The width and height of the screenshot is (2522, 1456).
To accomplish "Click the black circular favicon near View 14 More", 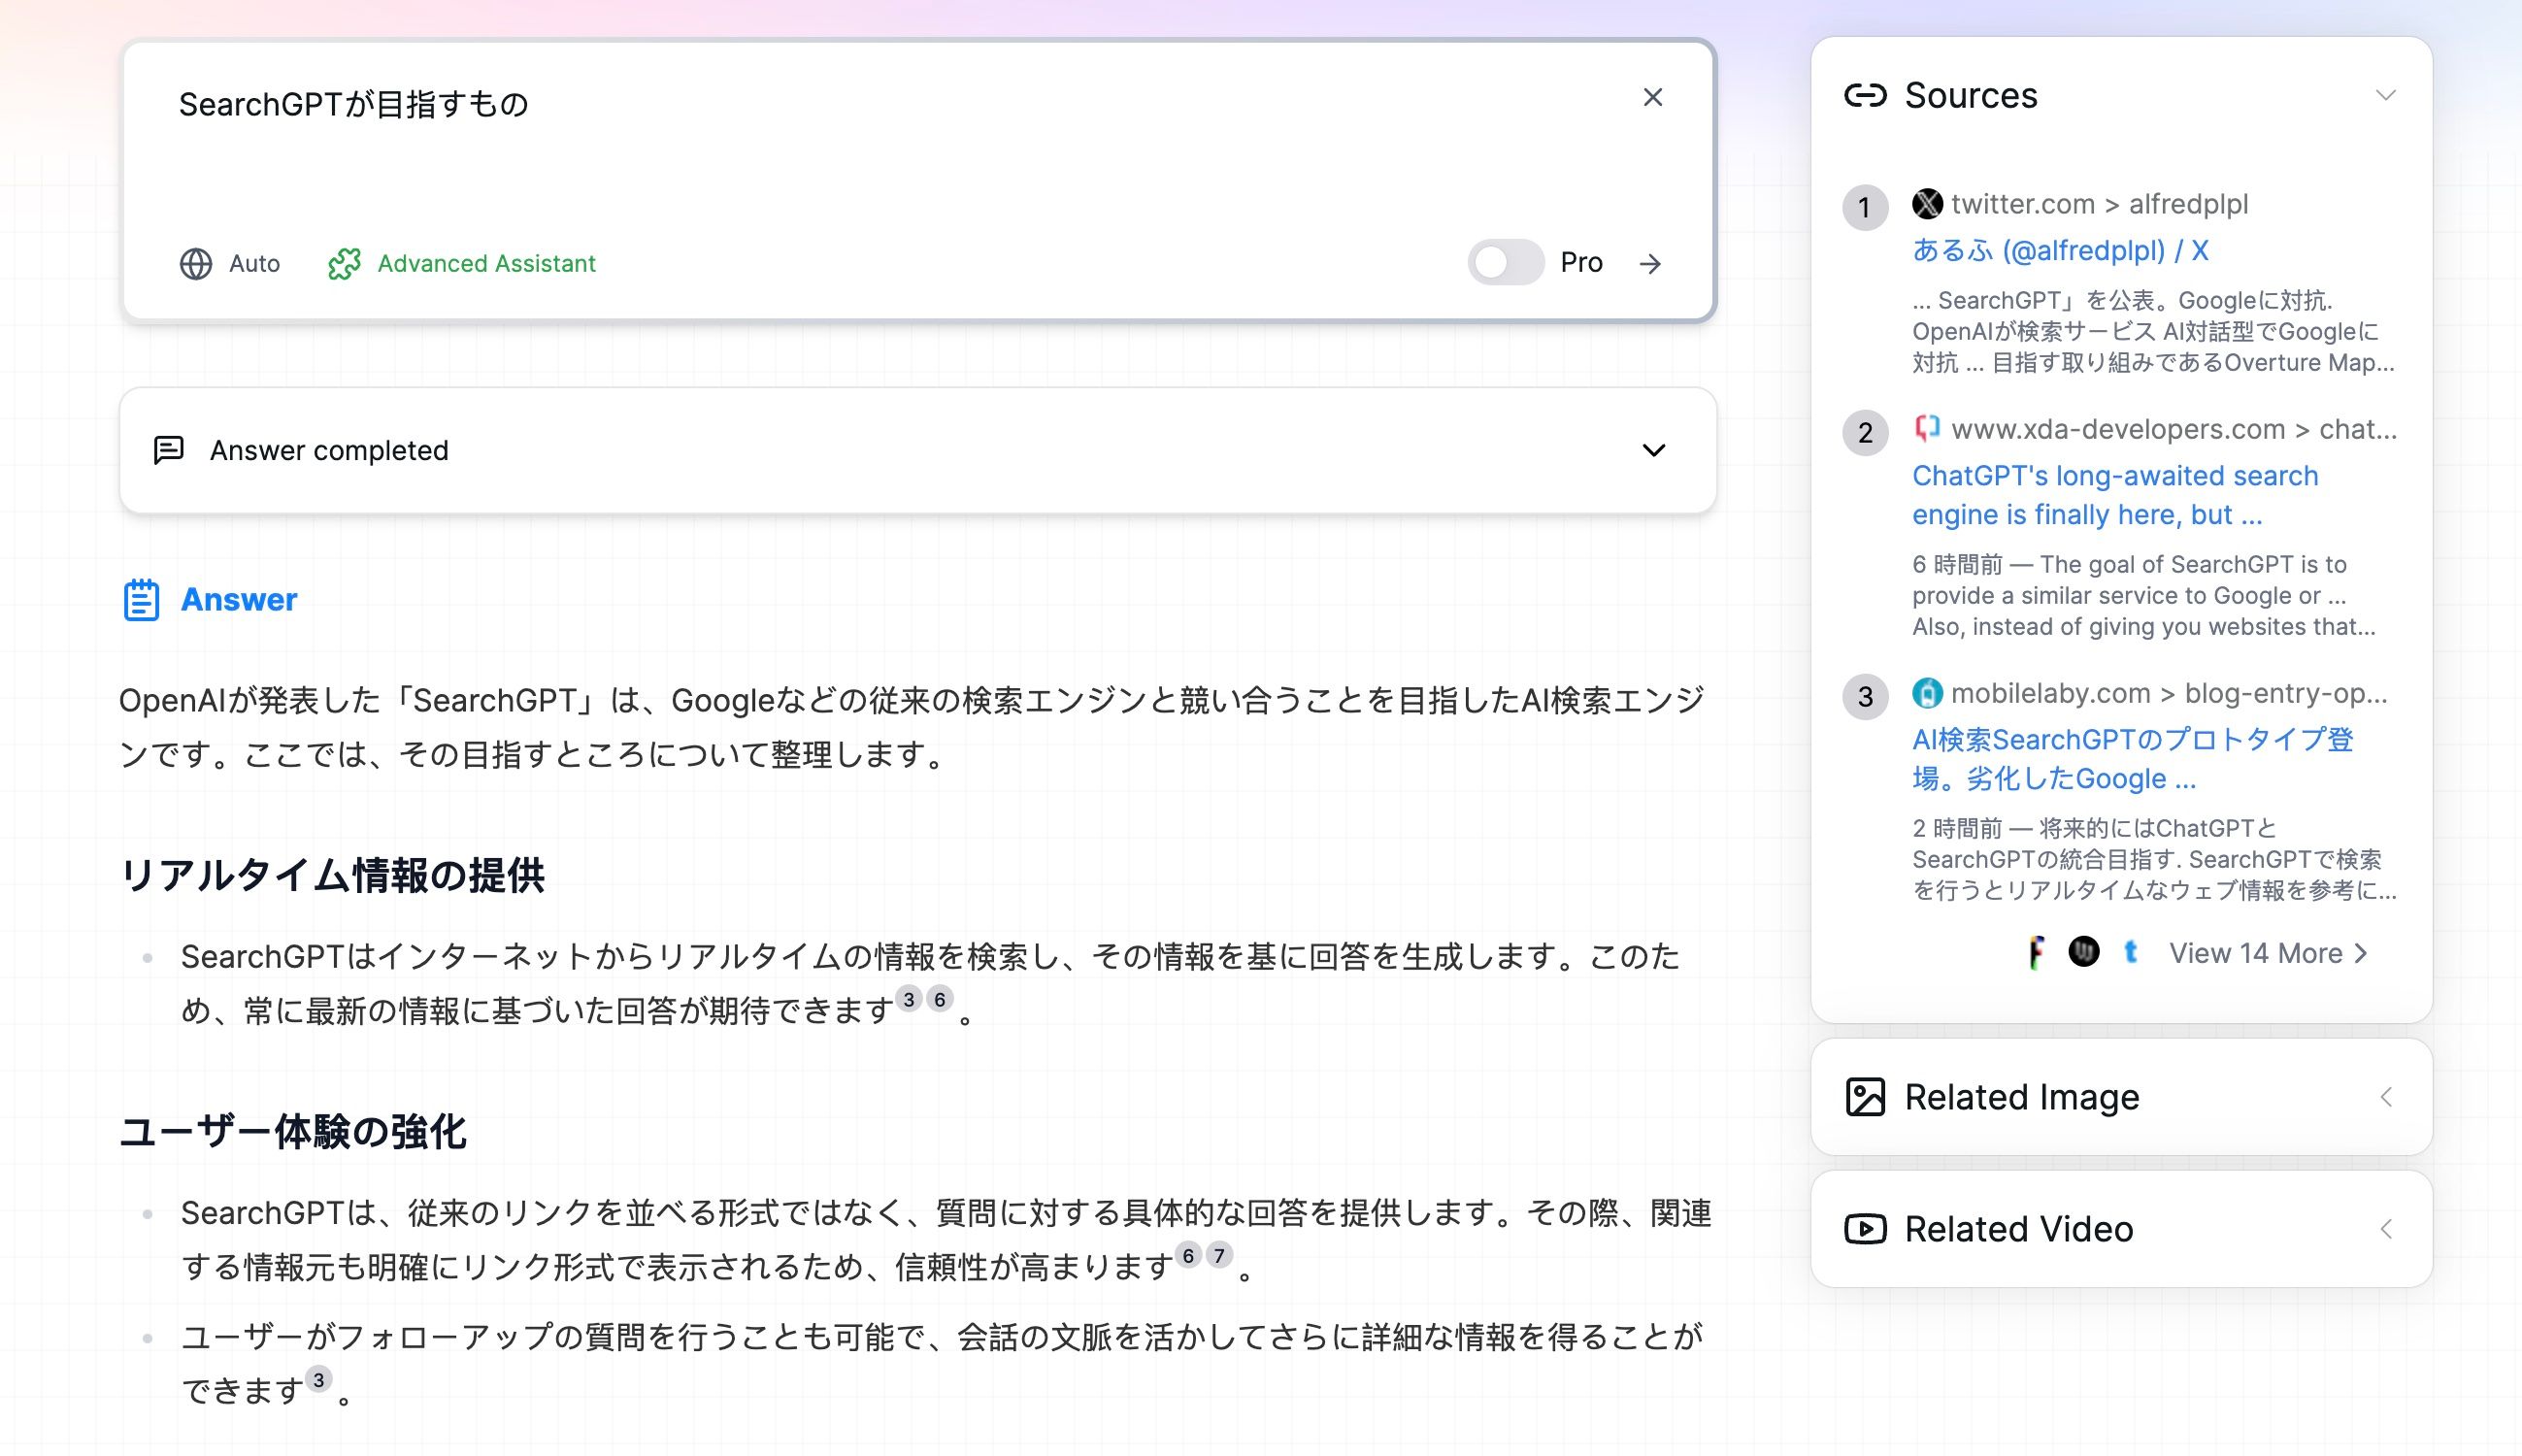I will (2084, 951).
